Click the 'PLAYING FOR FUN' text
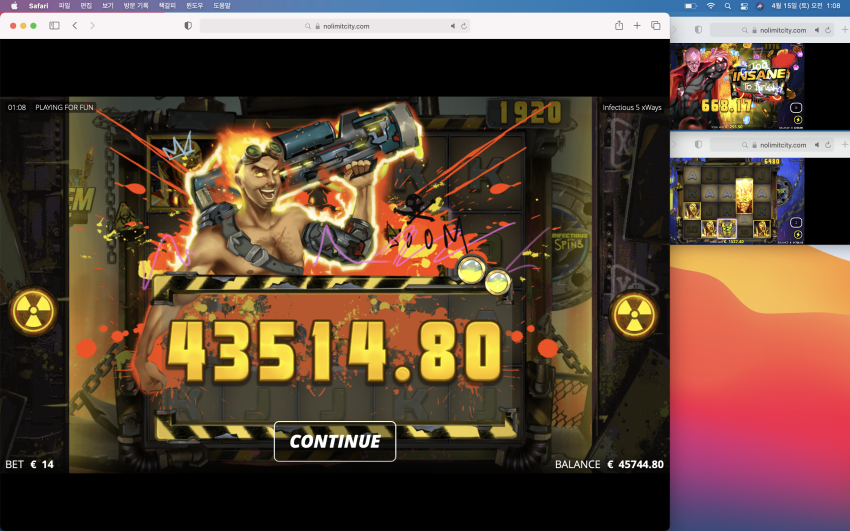 point(65,107)
